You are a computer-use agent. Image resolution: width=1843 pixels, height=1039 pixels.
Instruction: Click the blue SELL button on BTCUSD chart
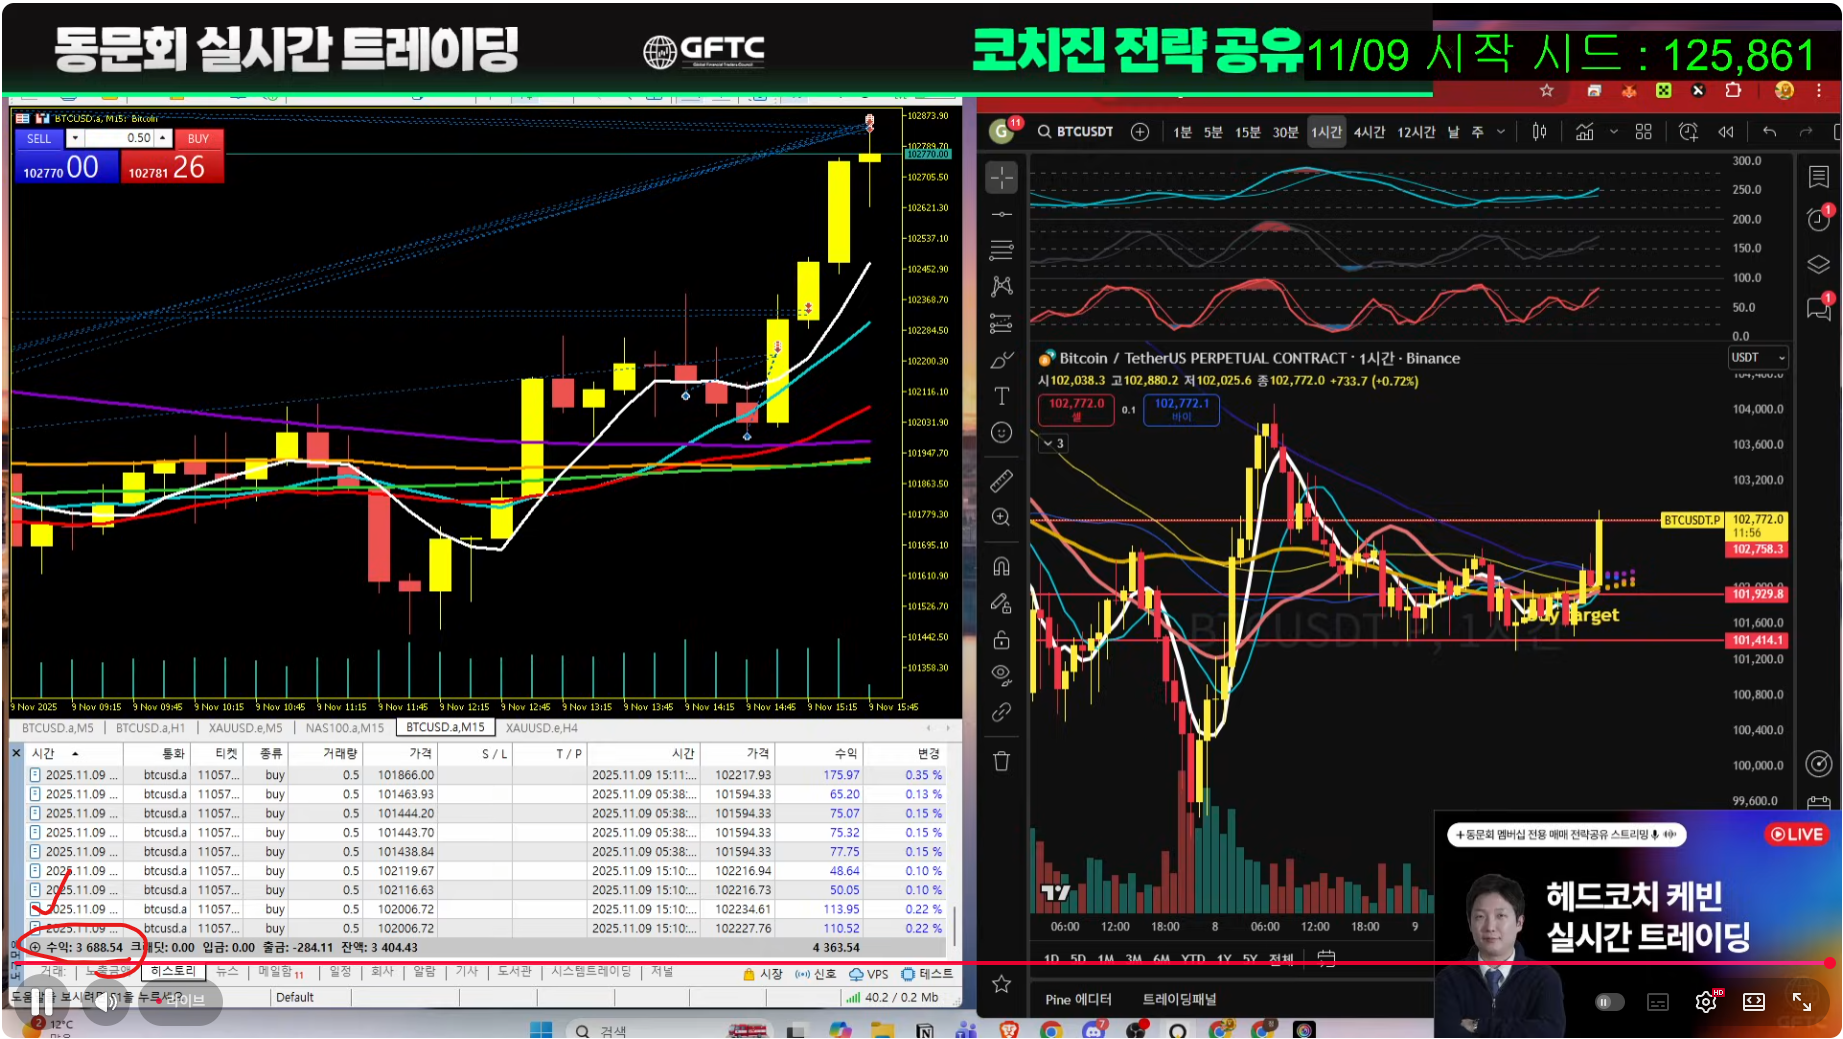point(39,139)
